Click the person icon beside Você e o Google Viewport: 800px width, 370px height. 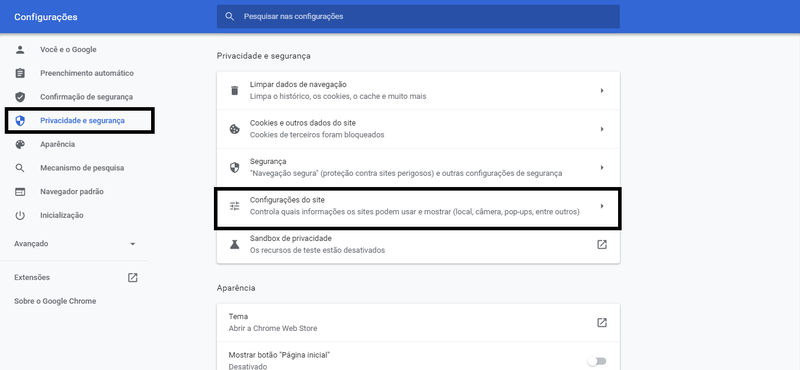click(x=20, y=50)
